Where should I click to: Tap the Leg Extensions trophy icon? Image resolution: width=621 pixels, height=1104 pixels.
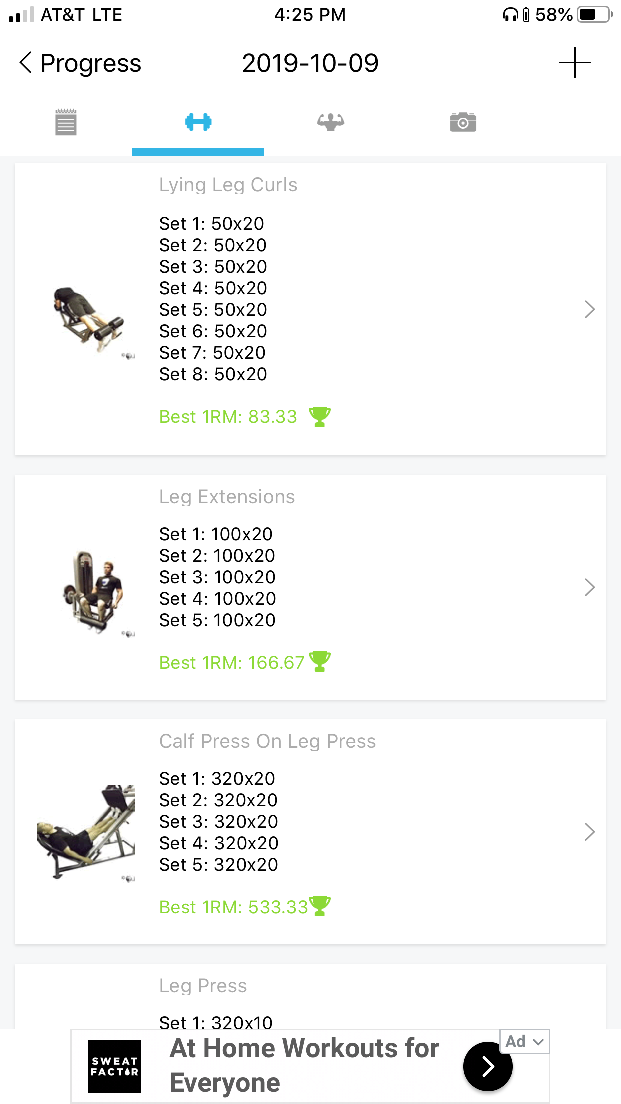320,661
